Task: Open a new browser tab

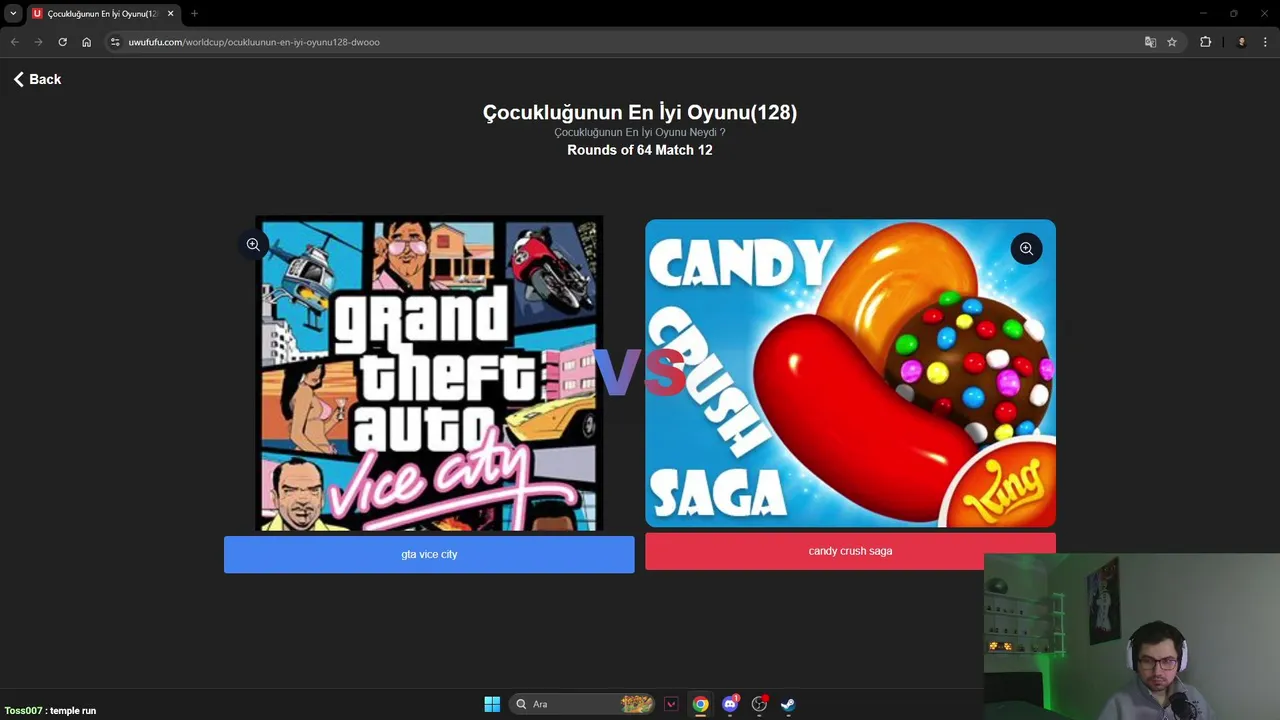Action: pos(194,14)
